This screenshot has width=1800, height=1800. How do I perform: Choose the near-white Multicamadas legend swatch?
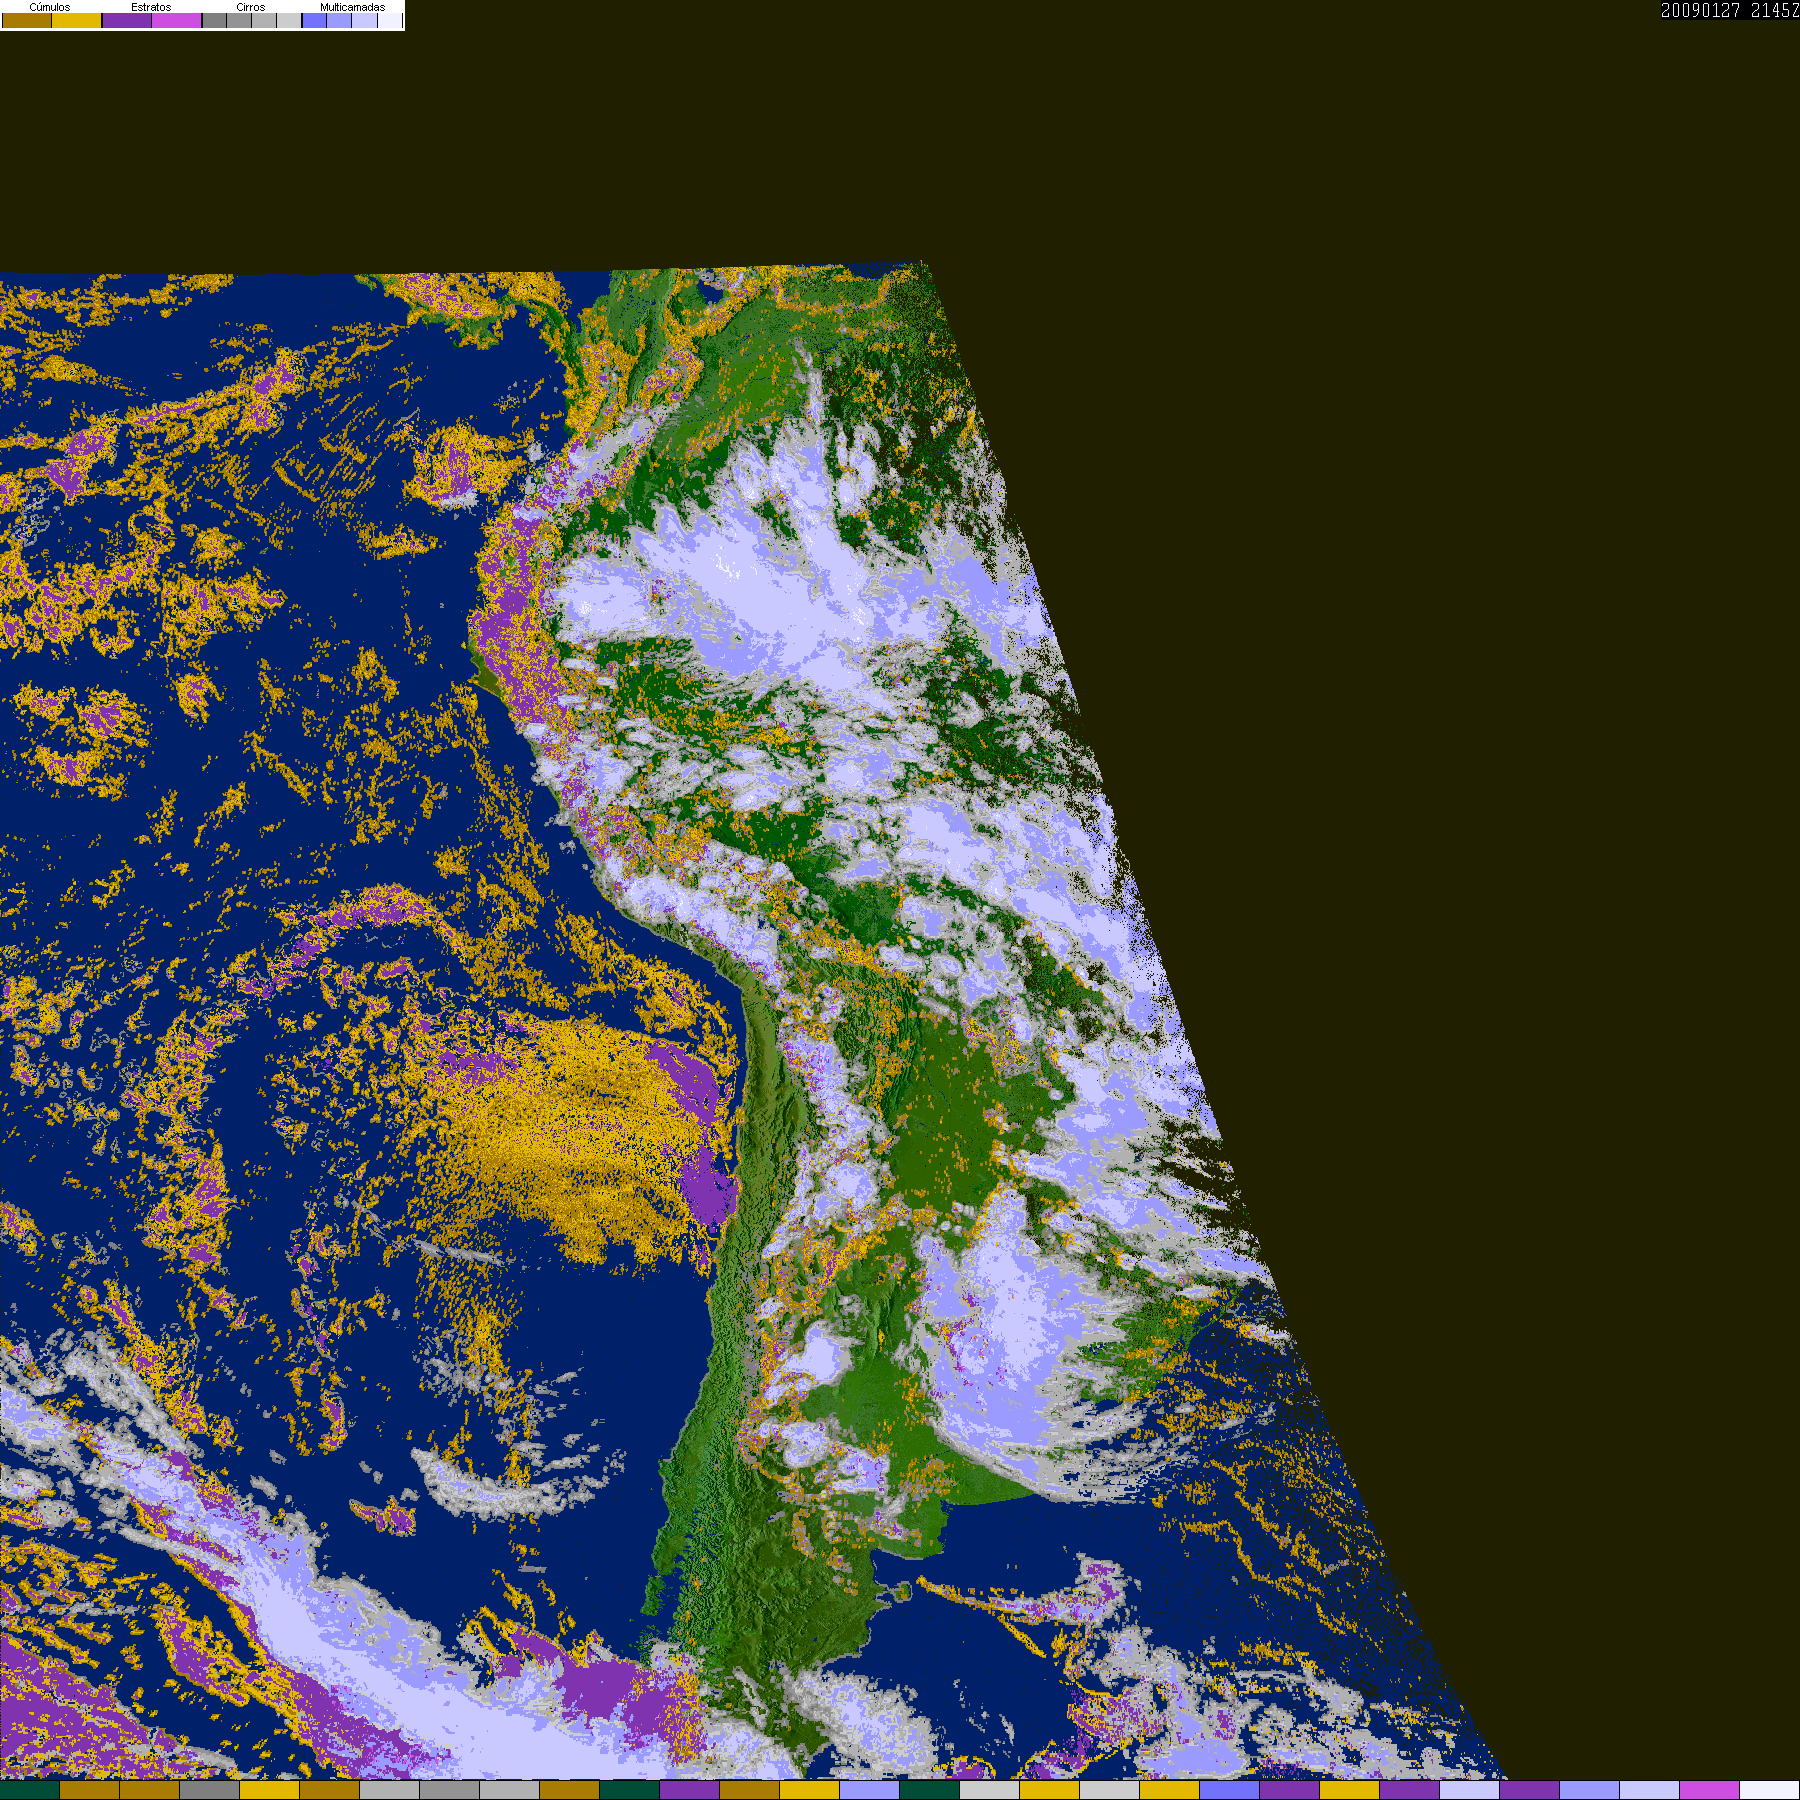pos(389,20)
